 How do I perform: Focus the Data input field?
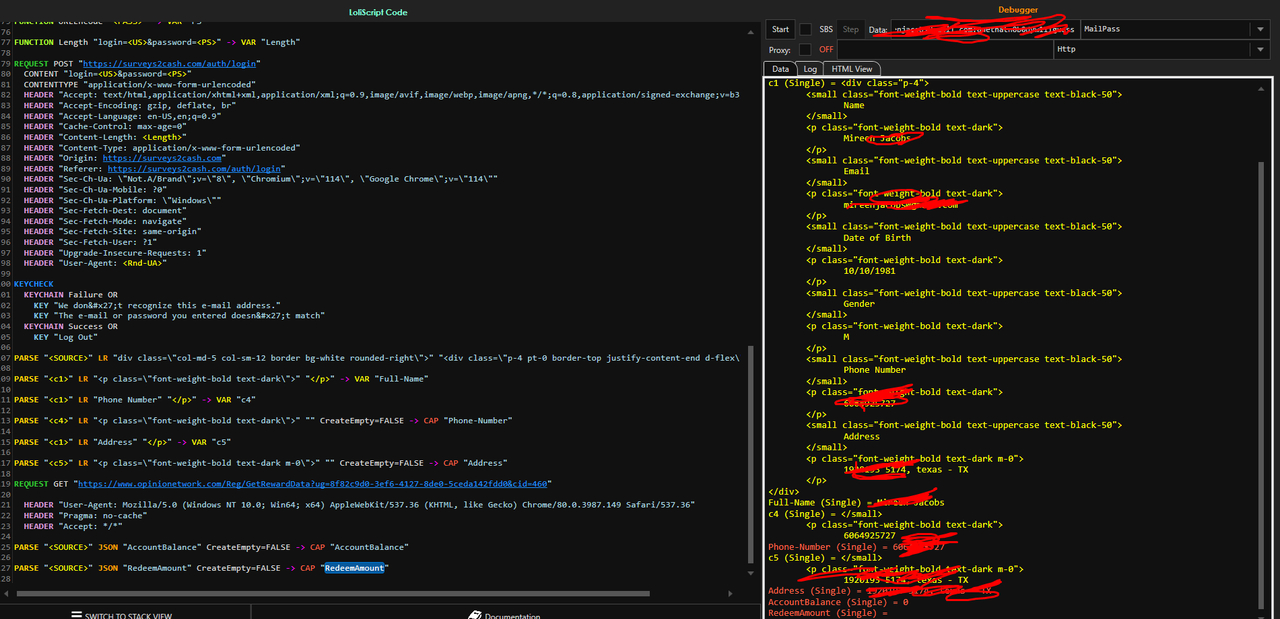click(985, 29)
